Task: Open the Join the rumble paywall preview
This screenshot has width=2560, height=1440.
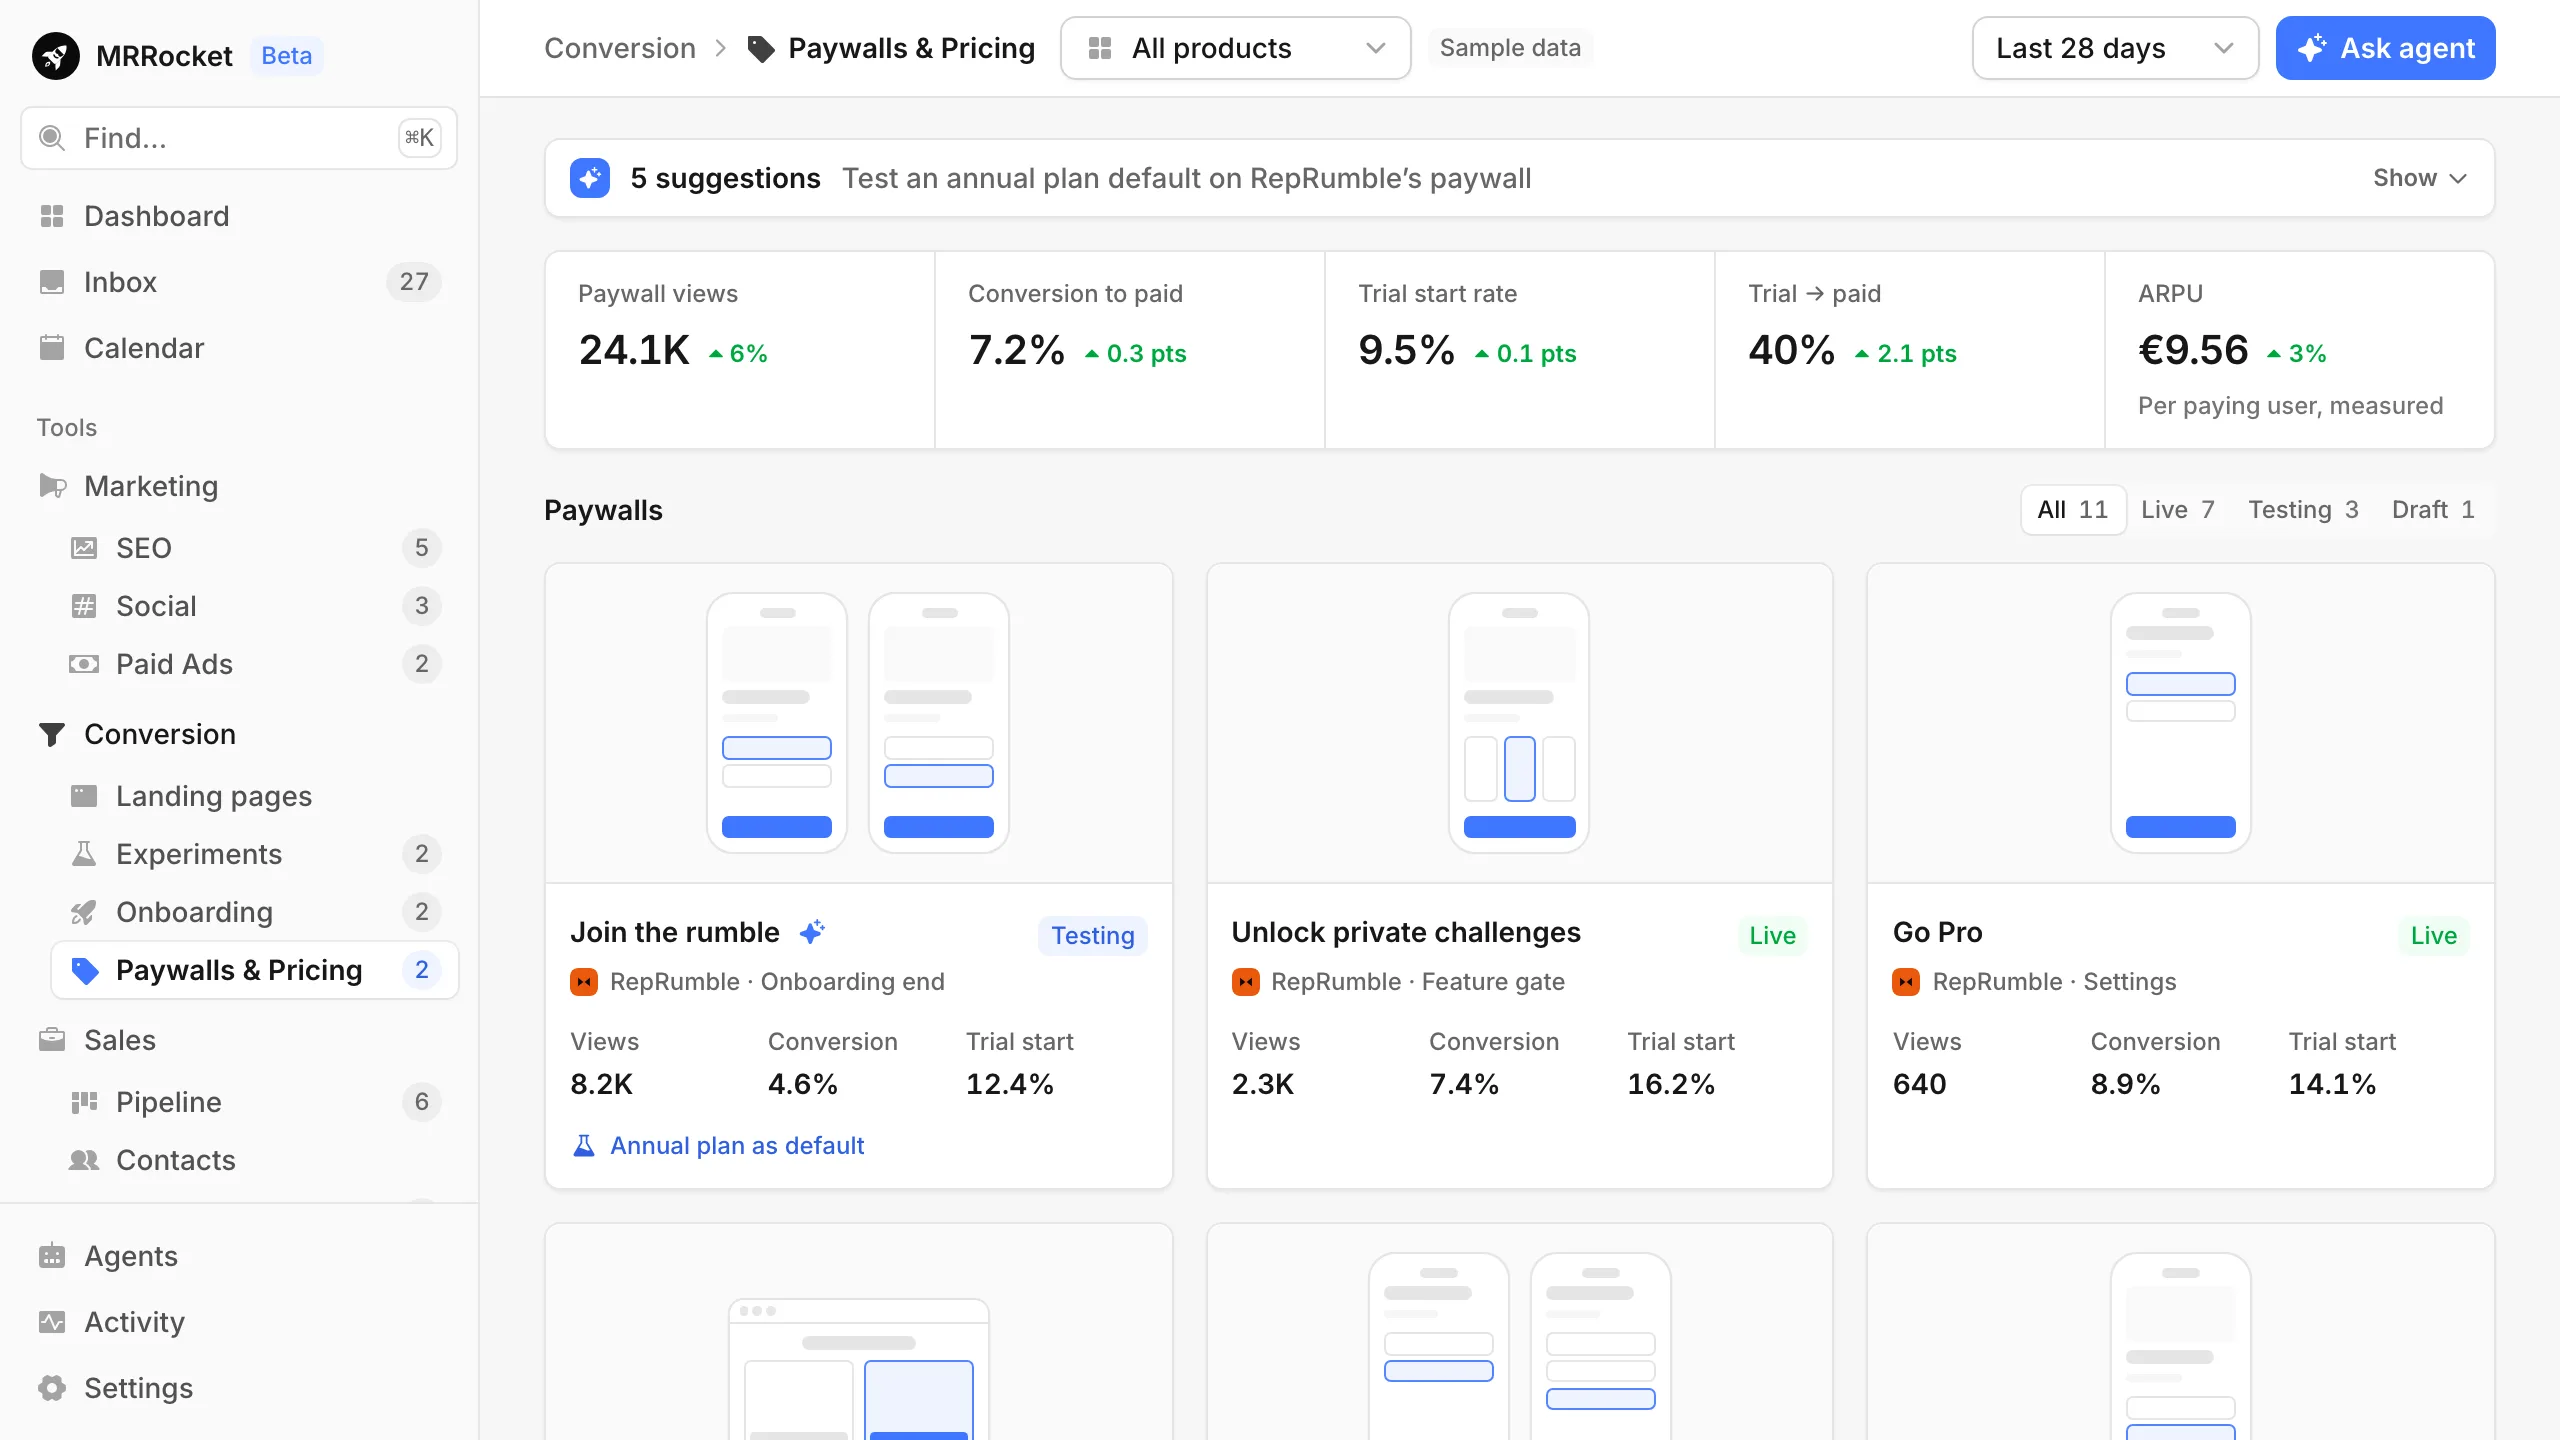Action: (859, 723)
